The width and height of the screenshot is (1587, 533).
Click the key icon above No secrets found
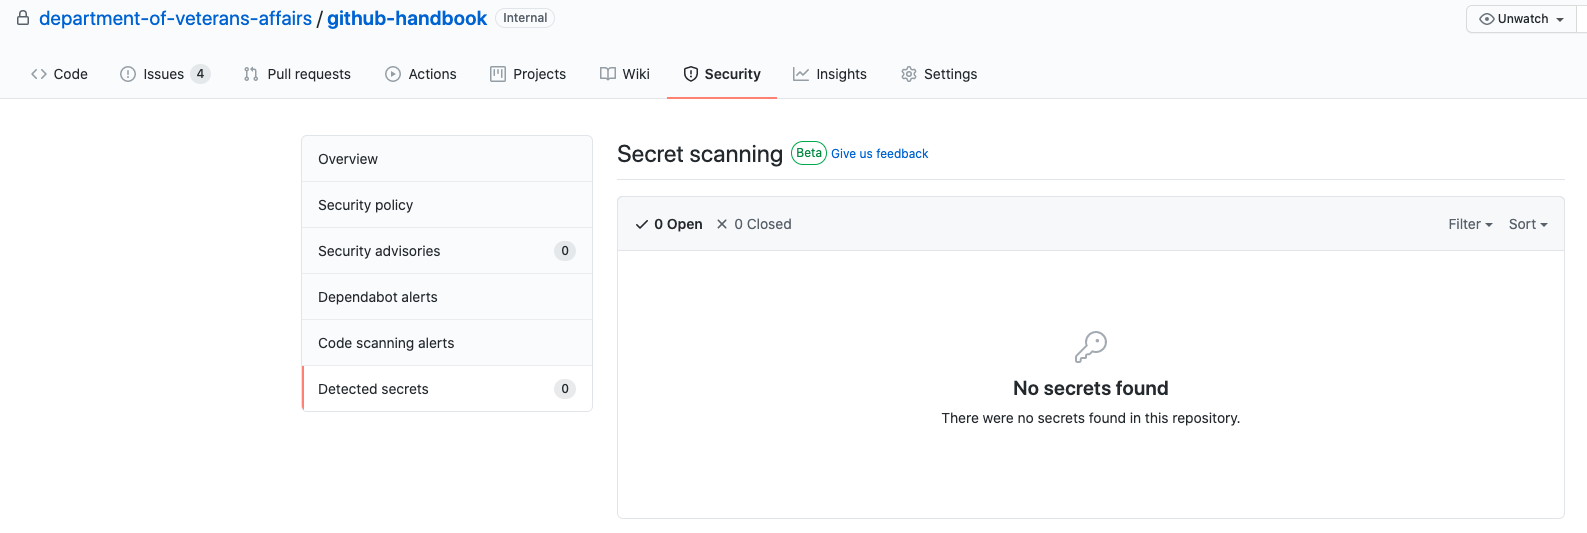(1091, 347)
